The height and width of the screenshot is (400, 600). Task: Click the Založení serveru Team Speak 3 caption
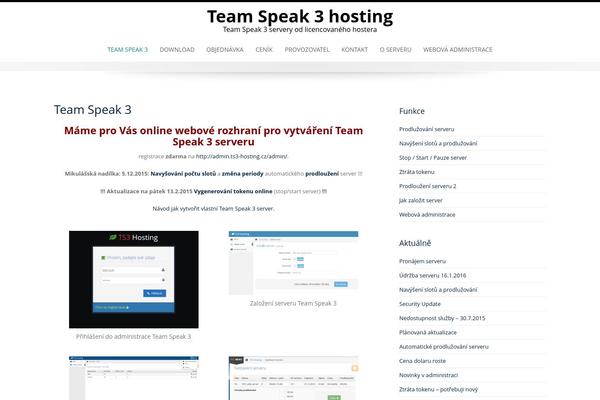[293, 304]
